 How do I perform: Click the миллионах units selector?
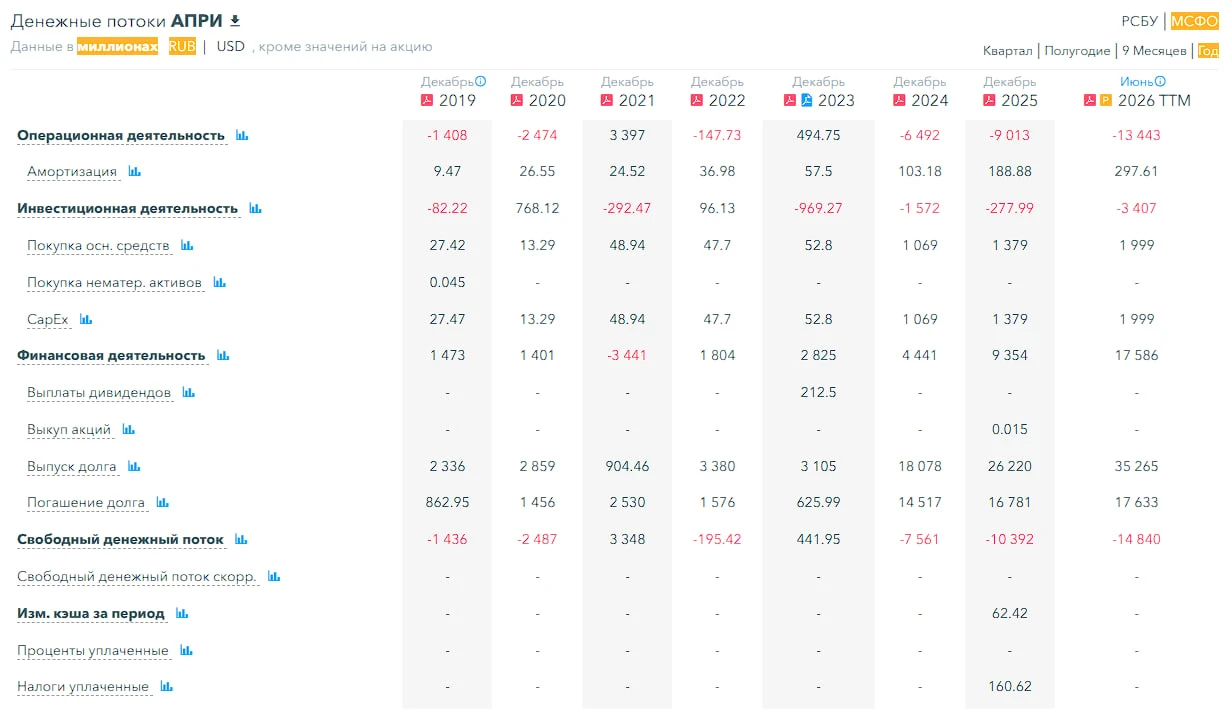point(118,46)
